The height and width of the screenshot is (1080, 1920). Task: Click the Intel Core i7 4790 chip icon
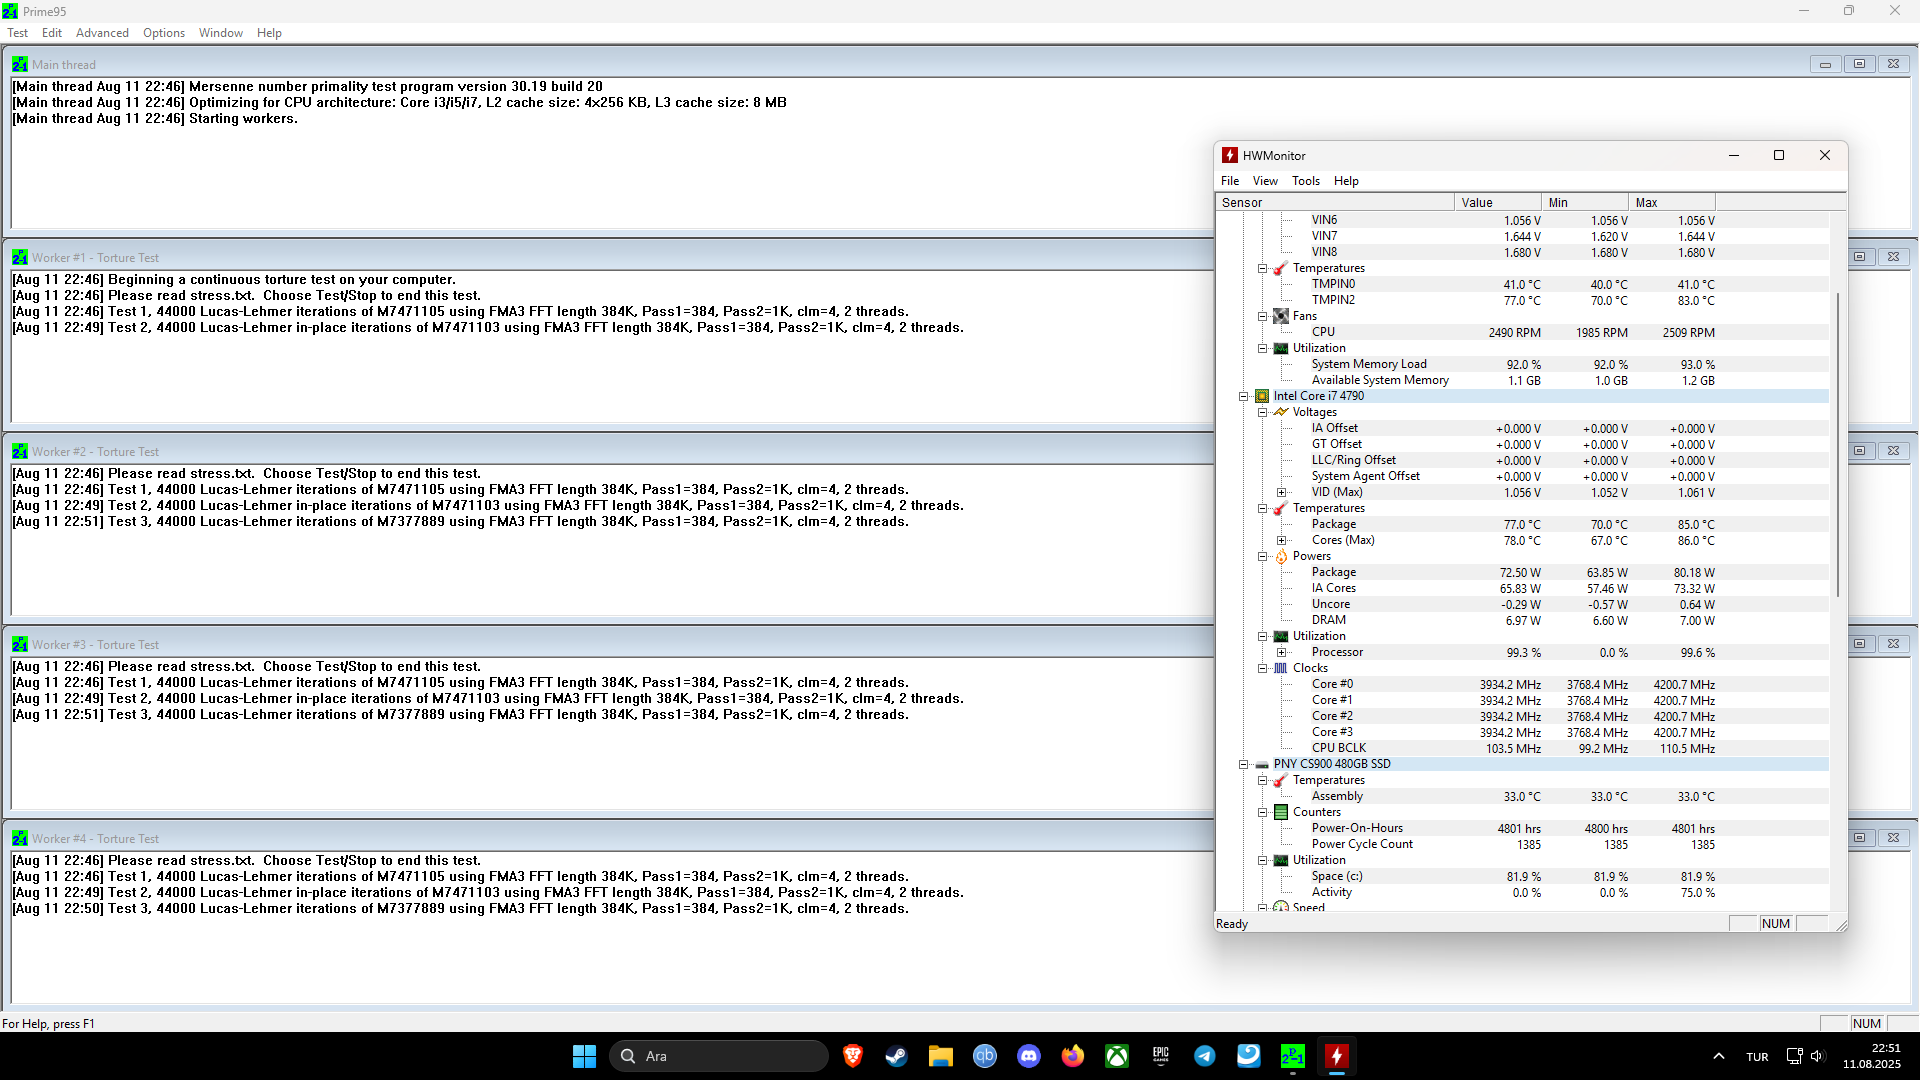pos(1262,396)
